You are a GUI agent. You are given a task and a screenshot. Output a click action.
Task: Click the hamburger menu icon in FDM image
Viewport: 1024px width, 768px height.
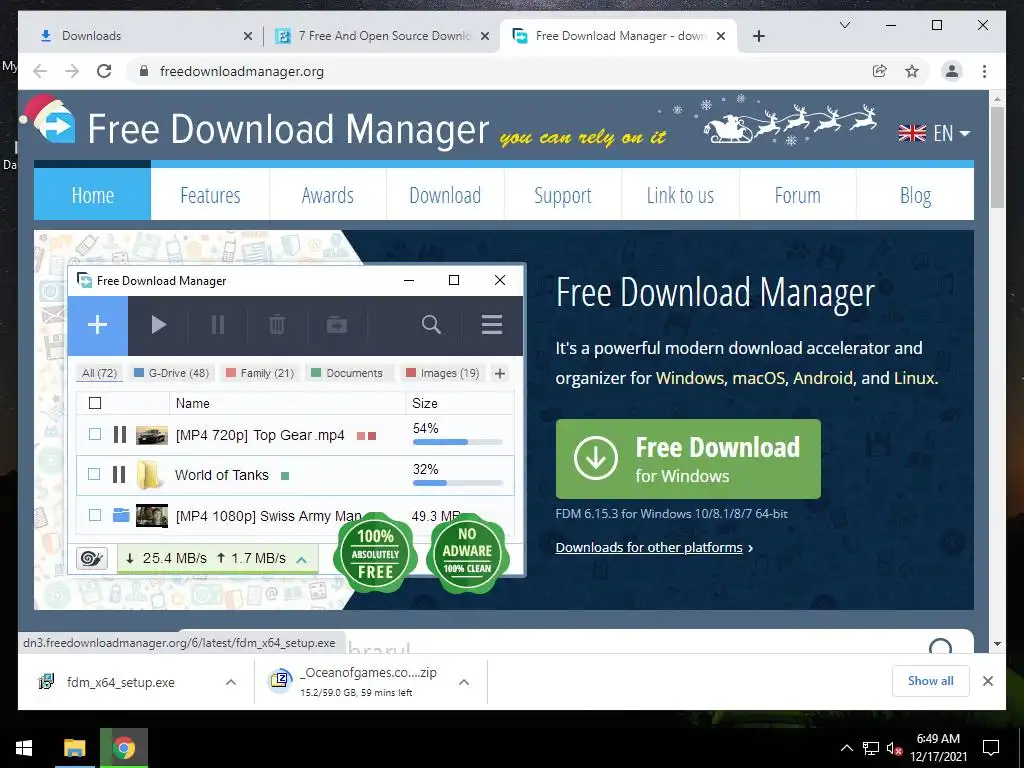click(x=492, y=325)
